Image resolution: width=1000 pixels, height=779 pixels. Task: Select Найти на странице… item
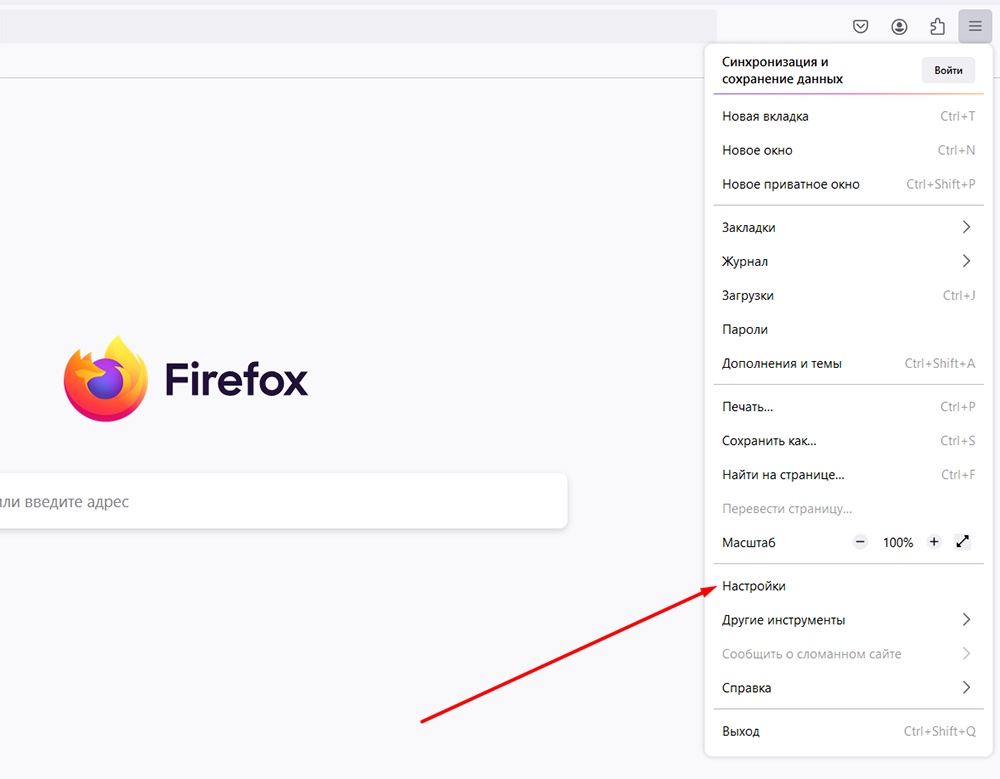[x=848, y=475]
